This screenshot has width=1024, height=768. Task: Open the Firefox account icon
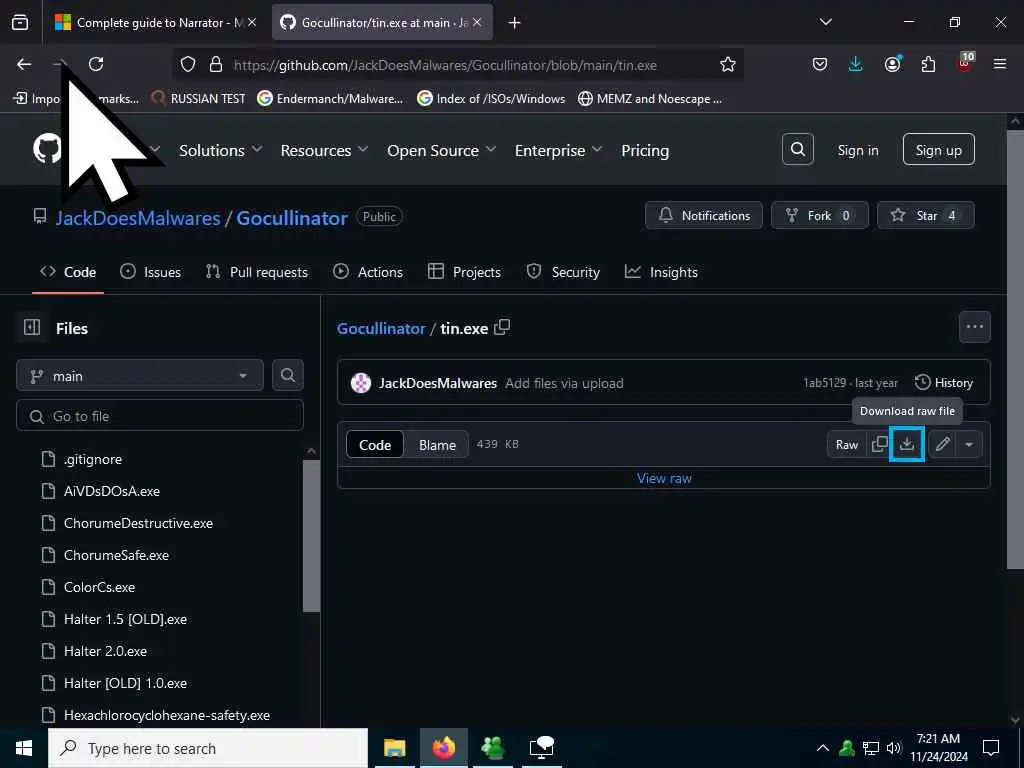(x=892, y=64)
